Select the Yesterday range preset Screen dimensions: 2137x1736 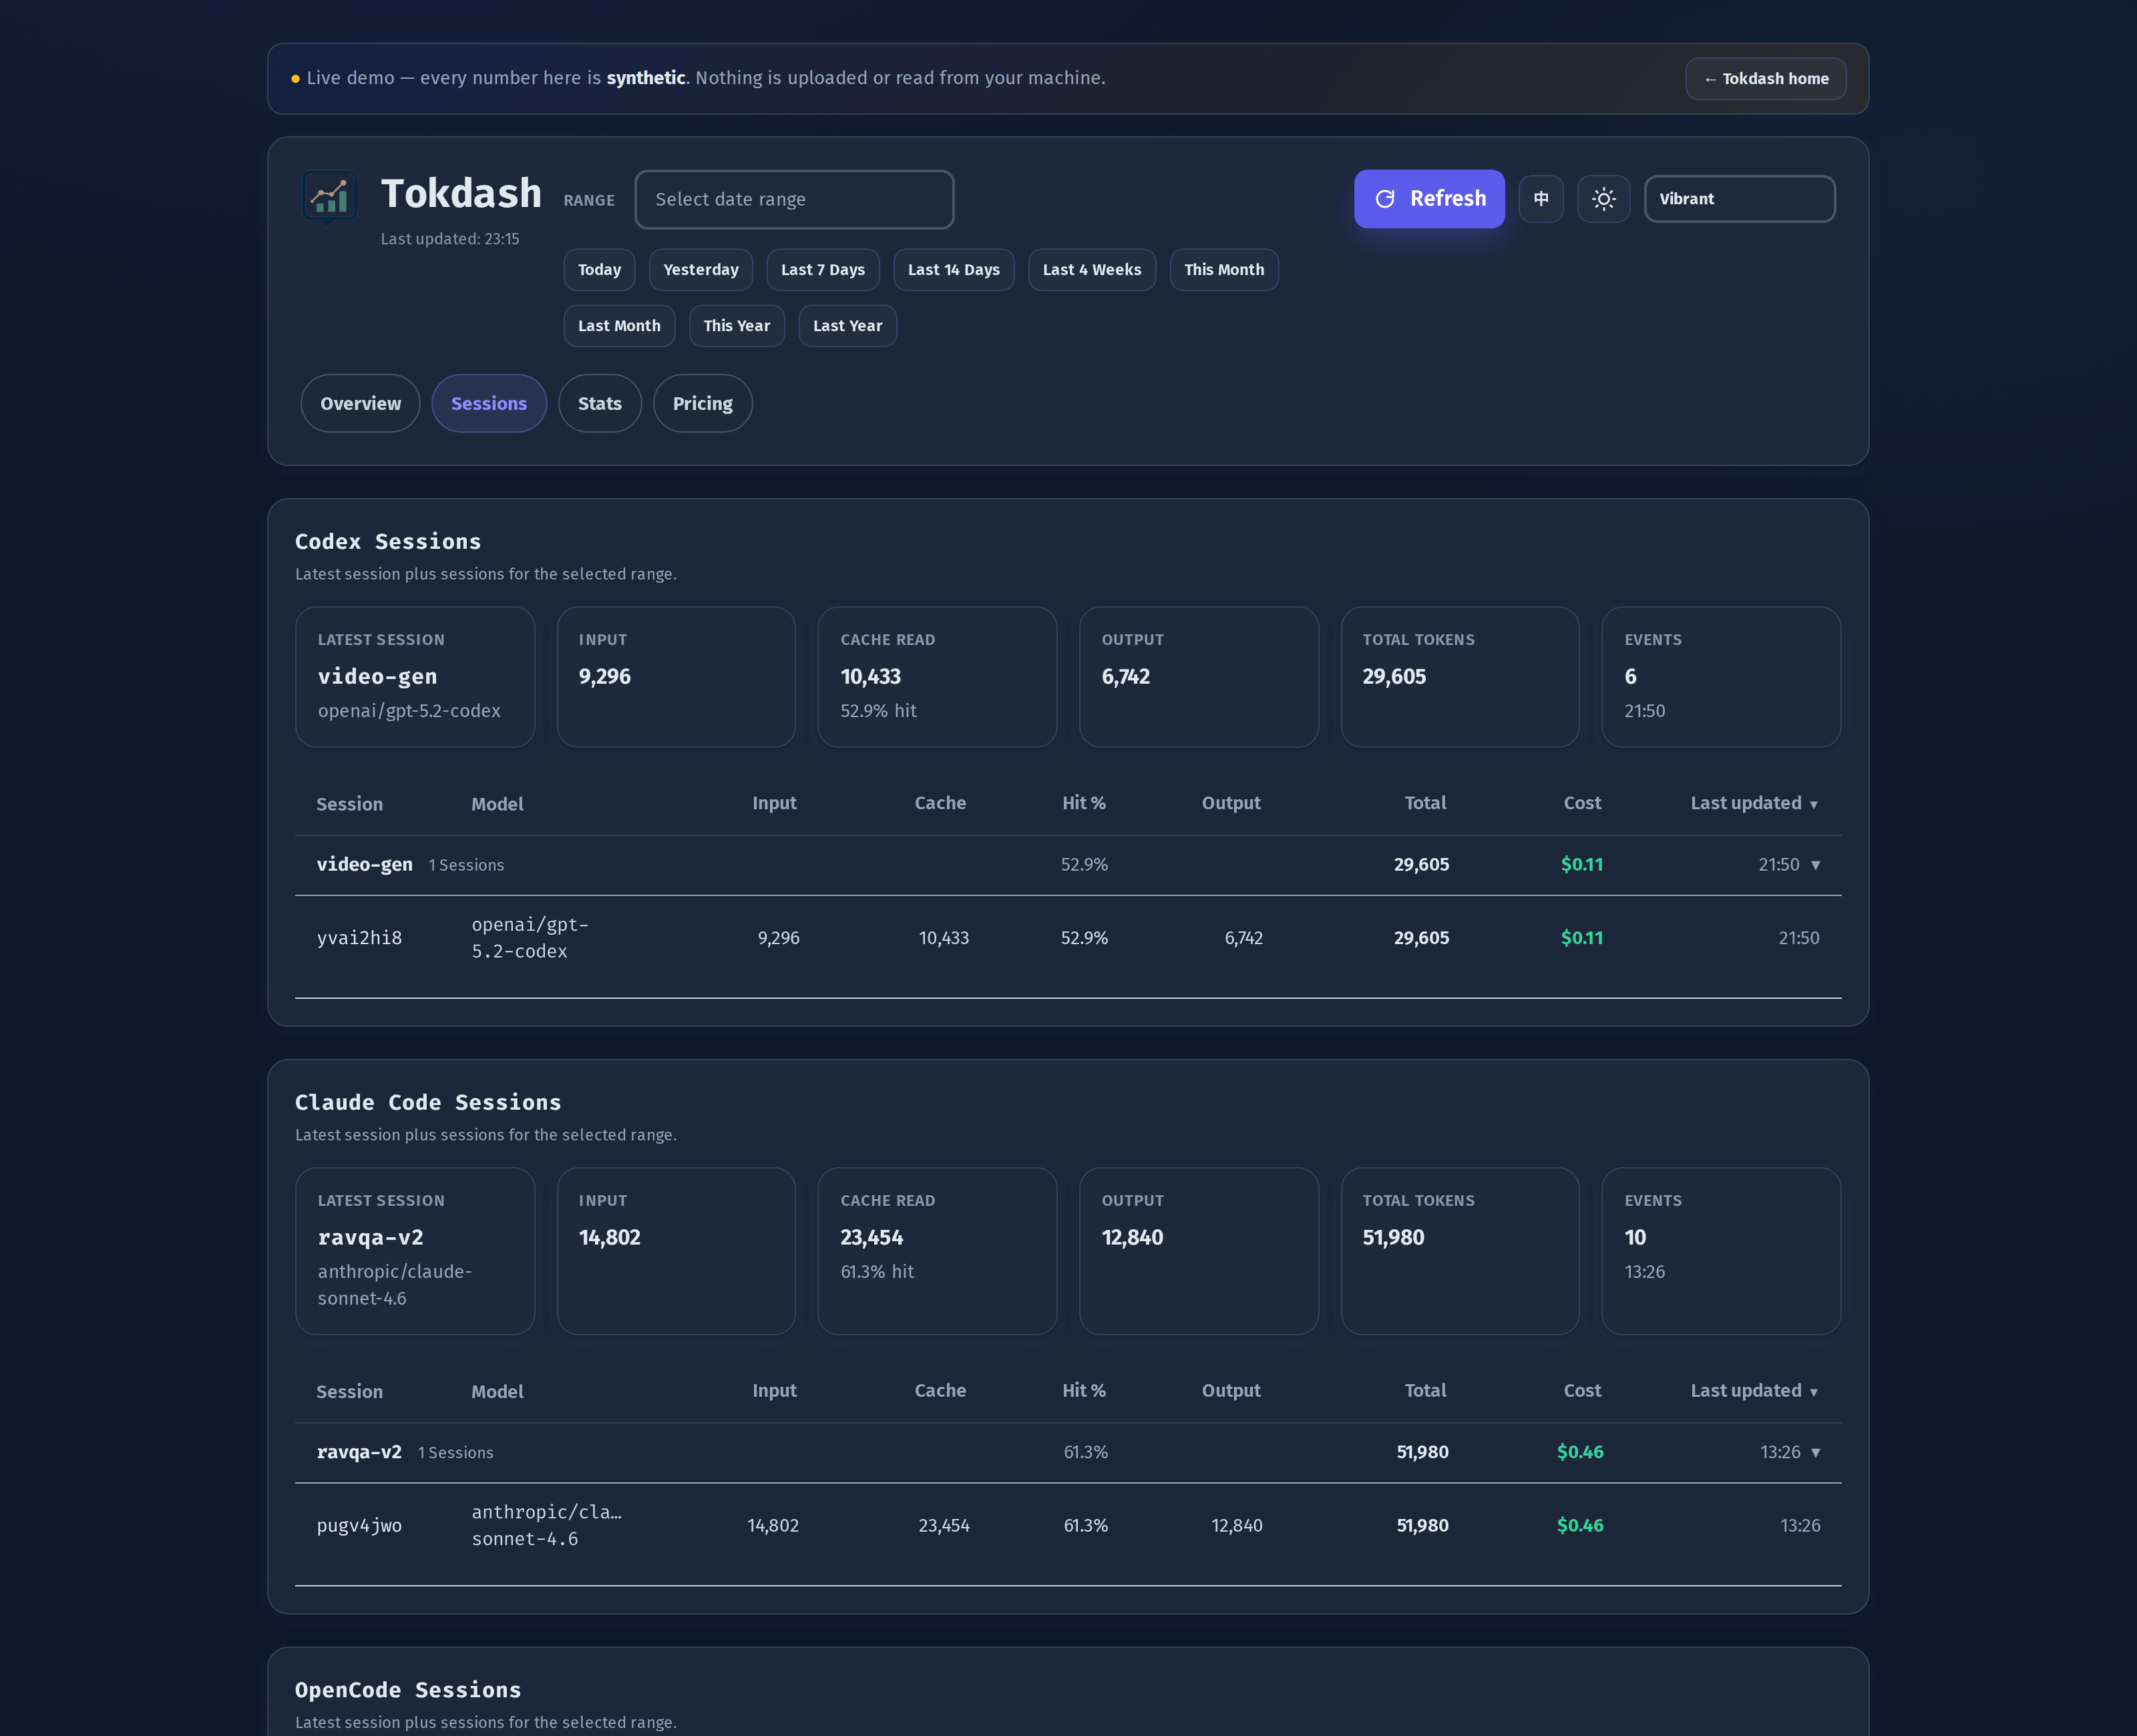point(701,270)
